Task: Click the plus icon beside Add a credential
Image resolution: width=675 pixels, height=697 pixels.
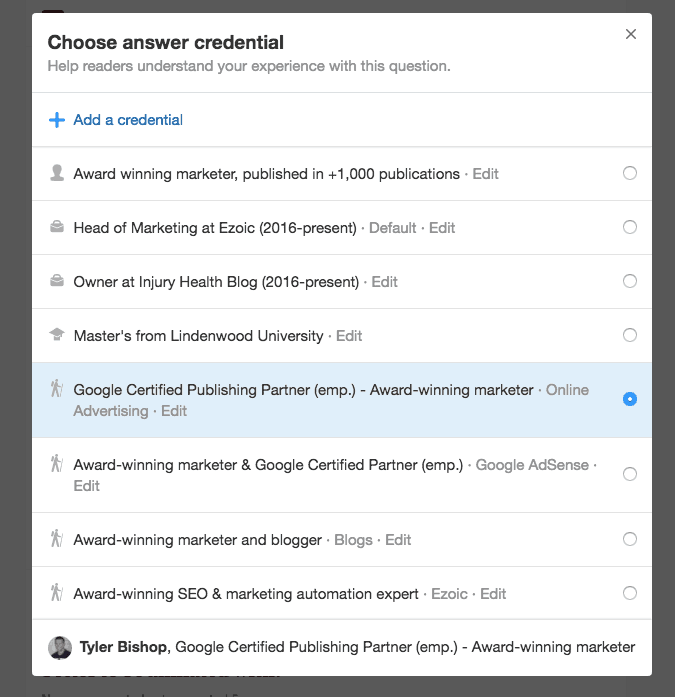Action: coord(57,120)
